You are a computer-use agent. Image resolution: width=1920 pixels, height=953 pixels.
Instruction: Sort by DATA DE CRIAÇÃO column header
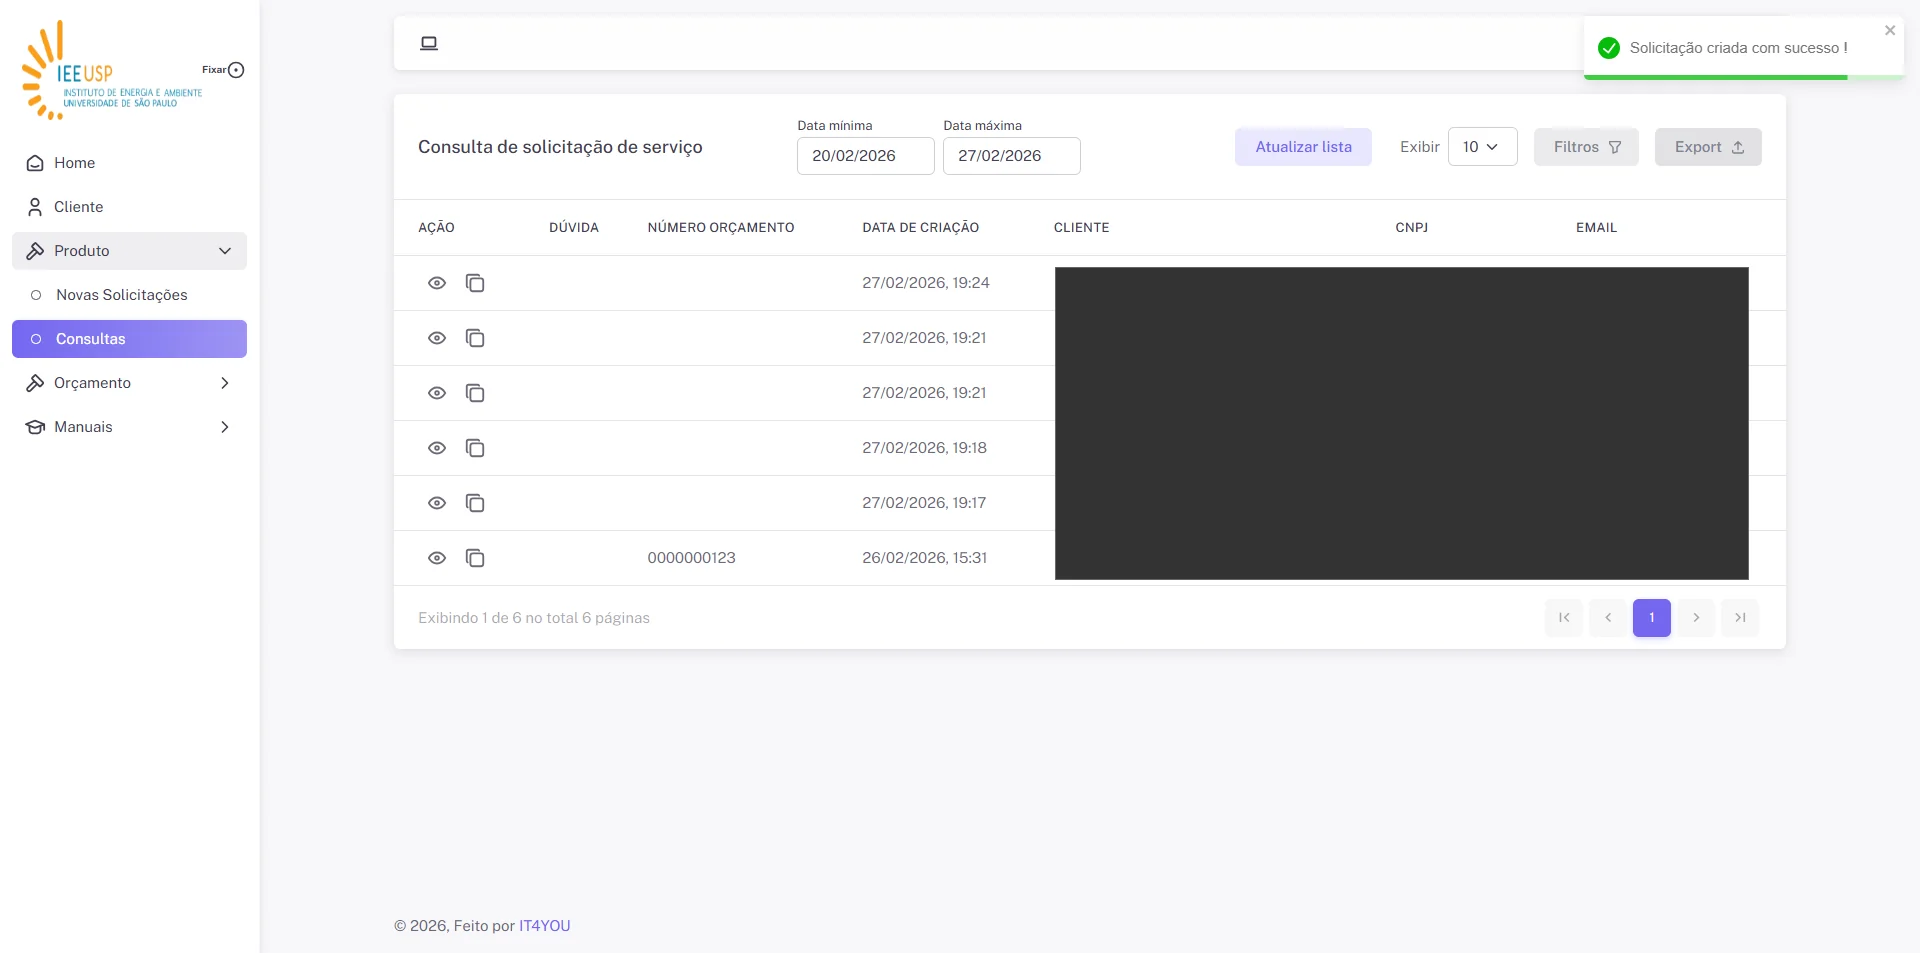pyautogui.click(x=920, y=228)
